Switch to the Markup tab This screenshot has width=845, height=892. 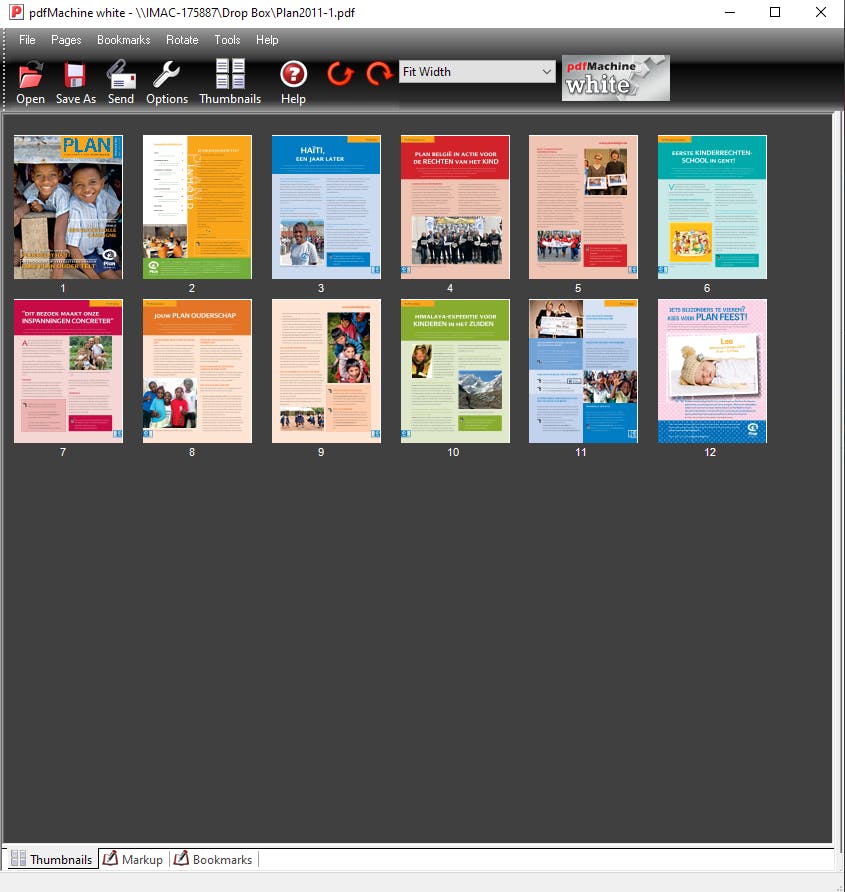click(x=132, y=859)
